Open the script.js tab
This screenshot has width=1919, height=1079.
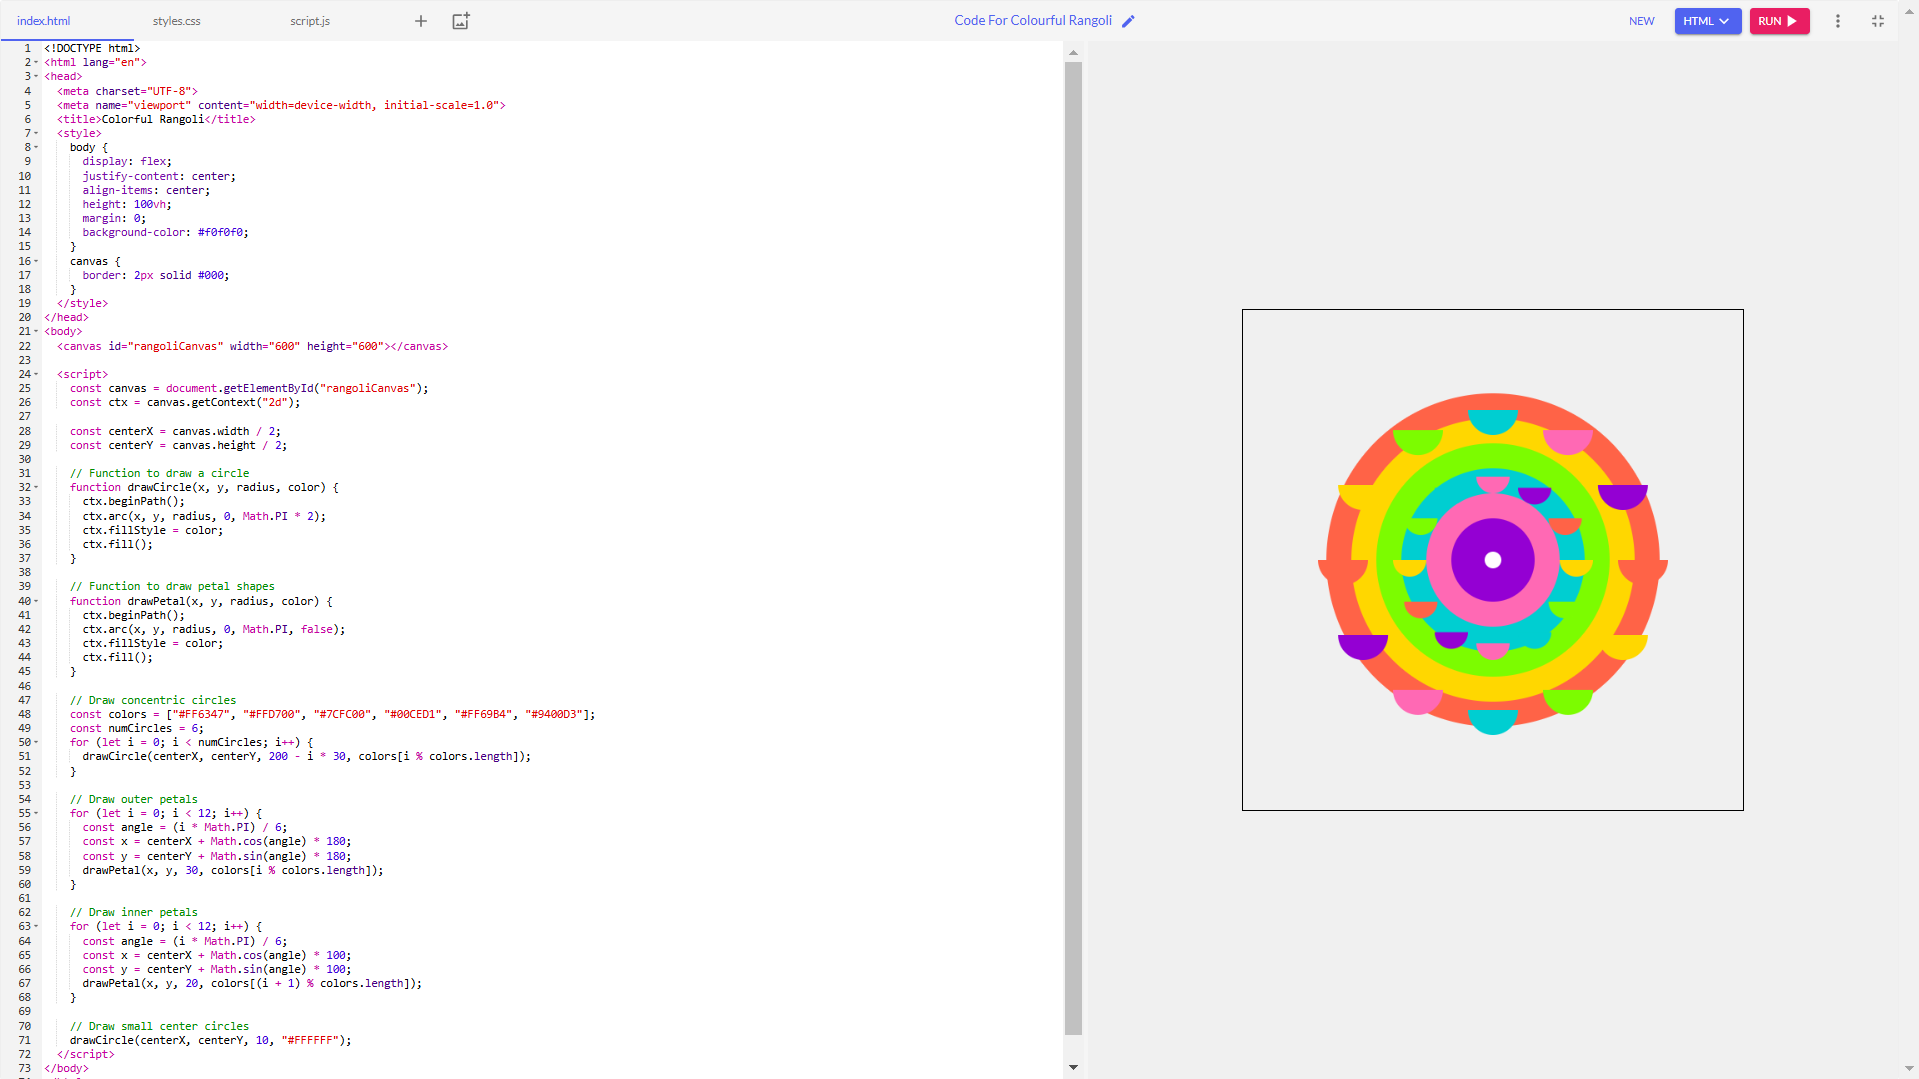310,21
